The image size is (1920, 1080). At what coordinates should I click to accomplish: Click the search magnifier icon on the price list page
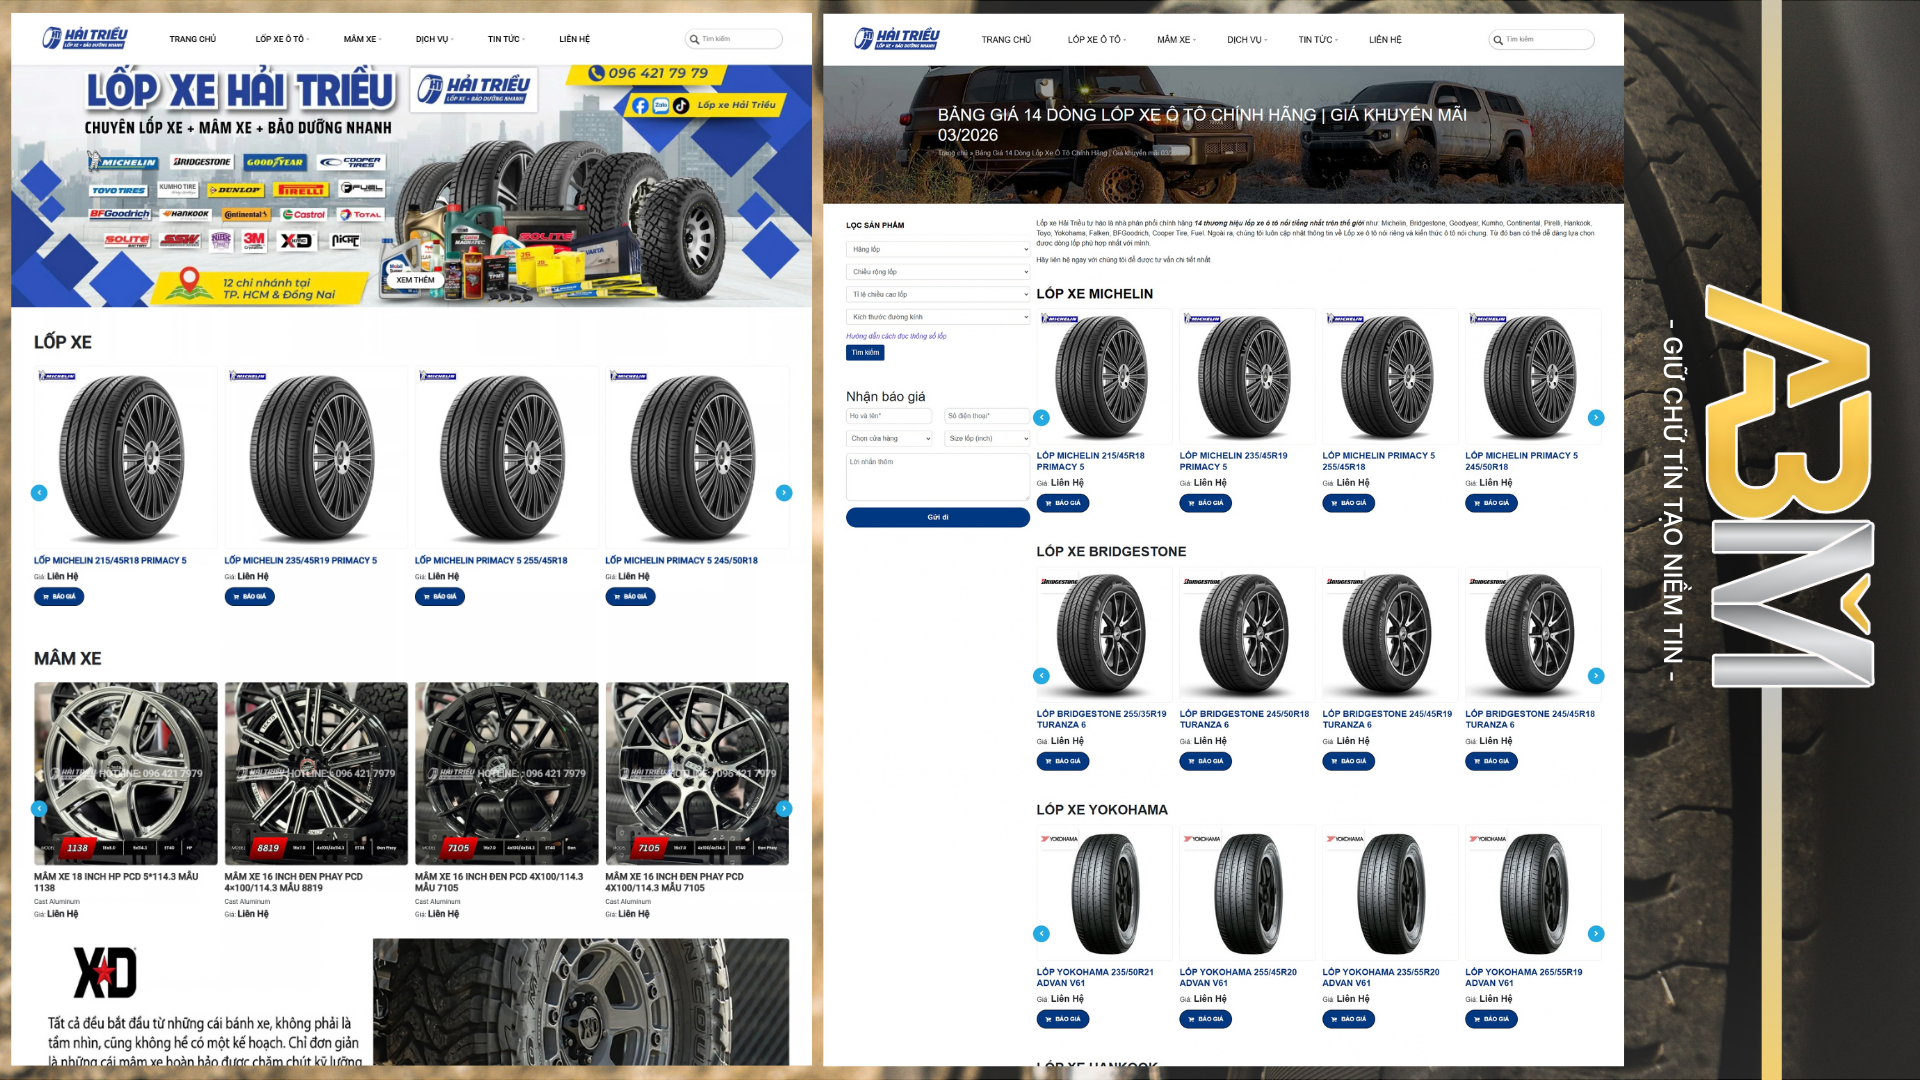1498,40
